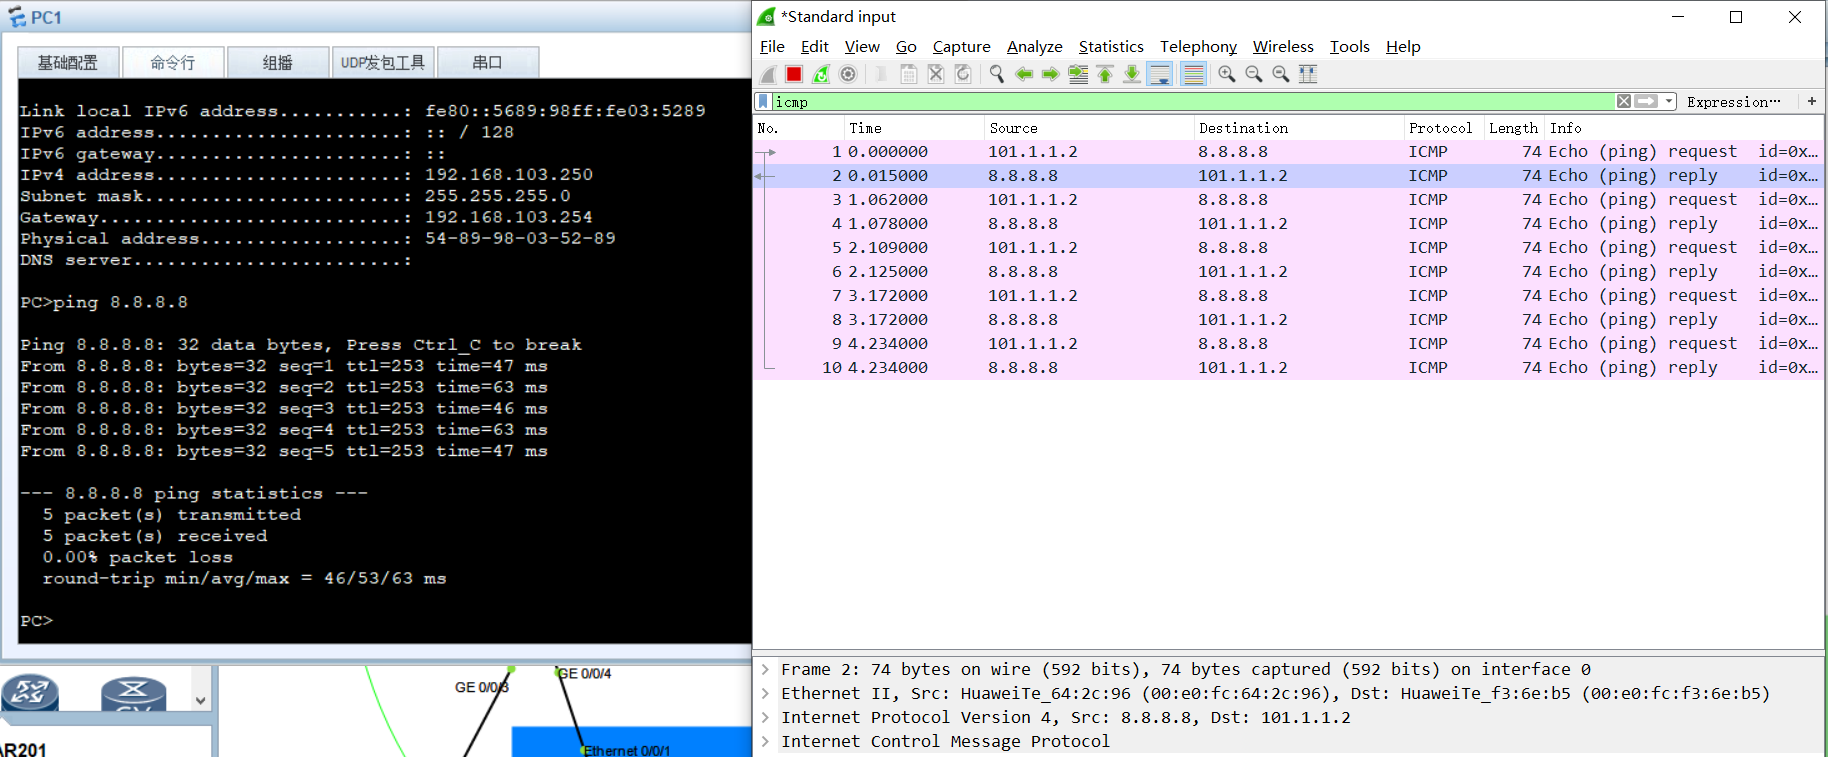1828x757 pixels.
Task: Sort packets by the No. column
Action: 798,128
